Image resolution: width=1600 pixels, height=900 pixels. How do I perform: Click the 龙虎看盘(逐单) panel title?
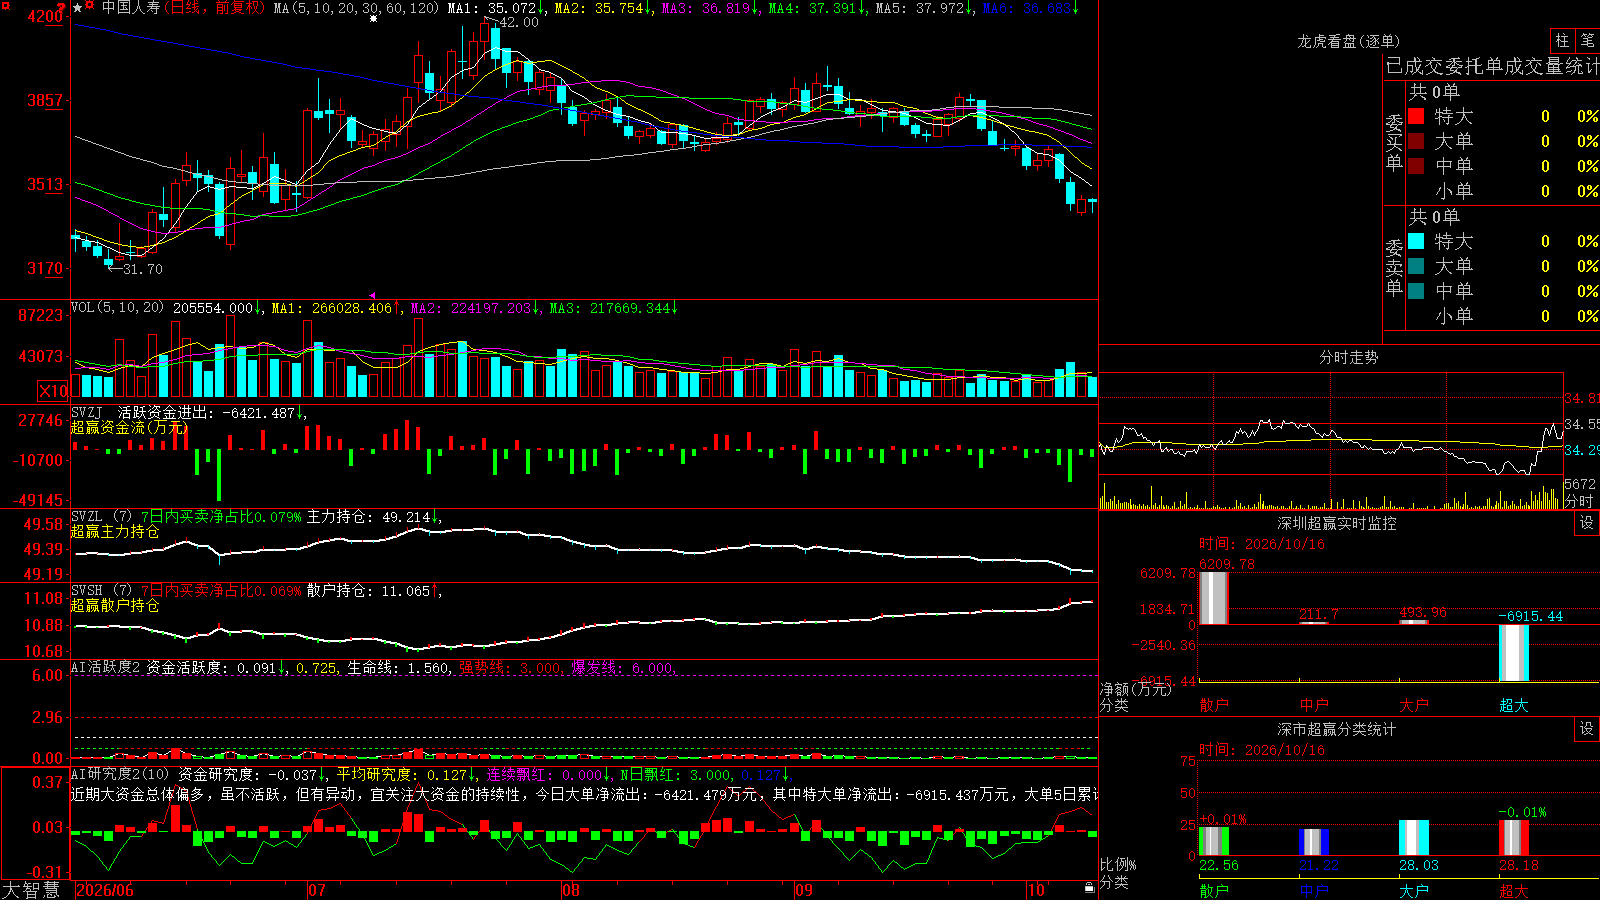pos(1348,41)
